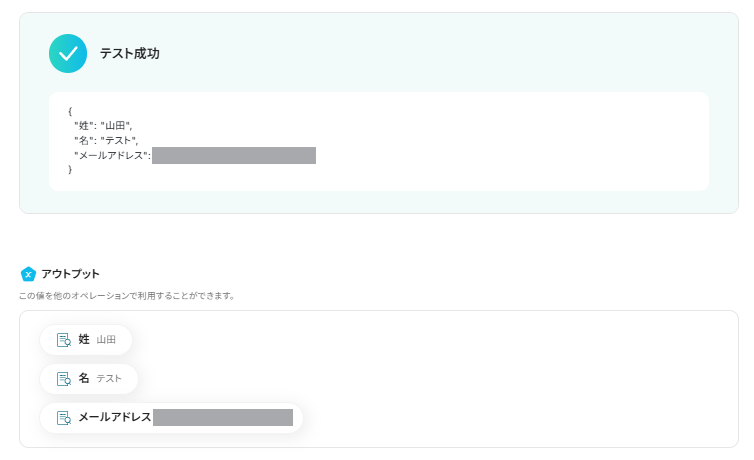Click the output description text under アウトプット
The width and height of the screenshot is (754, 460).
click(127, 296)
